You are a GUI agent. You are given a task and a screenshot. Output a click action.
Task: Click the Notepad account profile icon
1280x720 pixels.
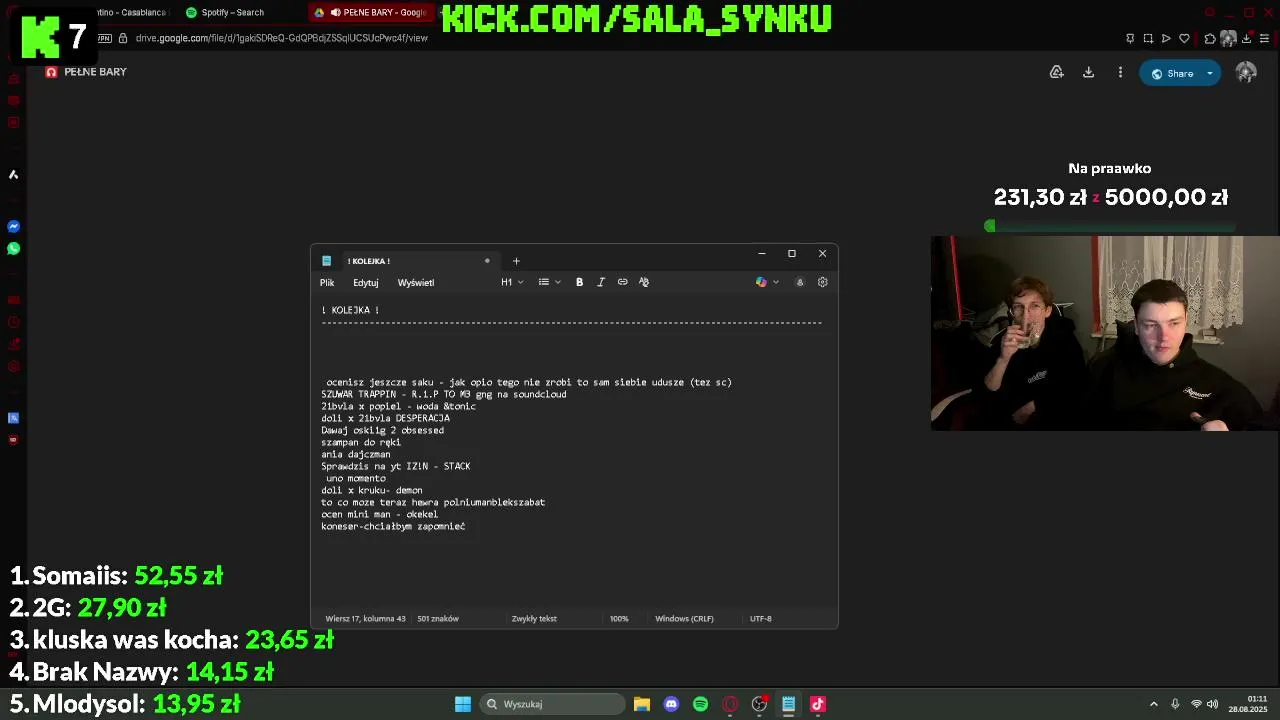(x=800, y=282)
